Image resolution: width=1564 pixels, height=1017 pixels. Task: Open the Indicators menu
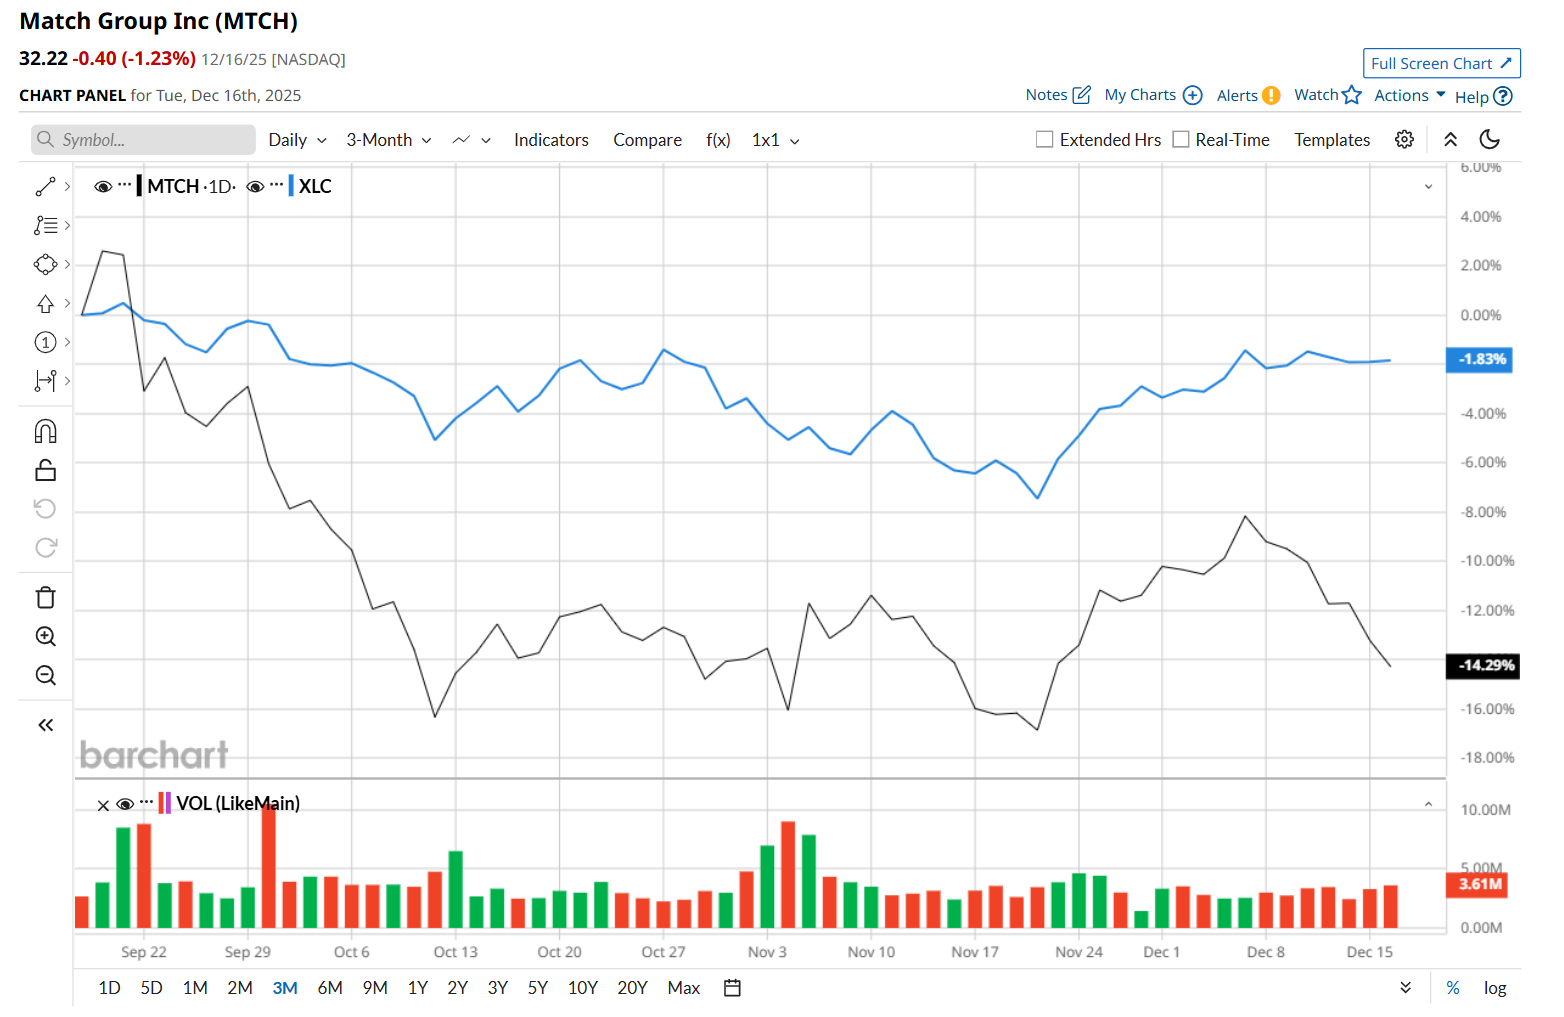[551, 140]
